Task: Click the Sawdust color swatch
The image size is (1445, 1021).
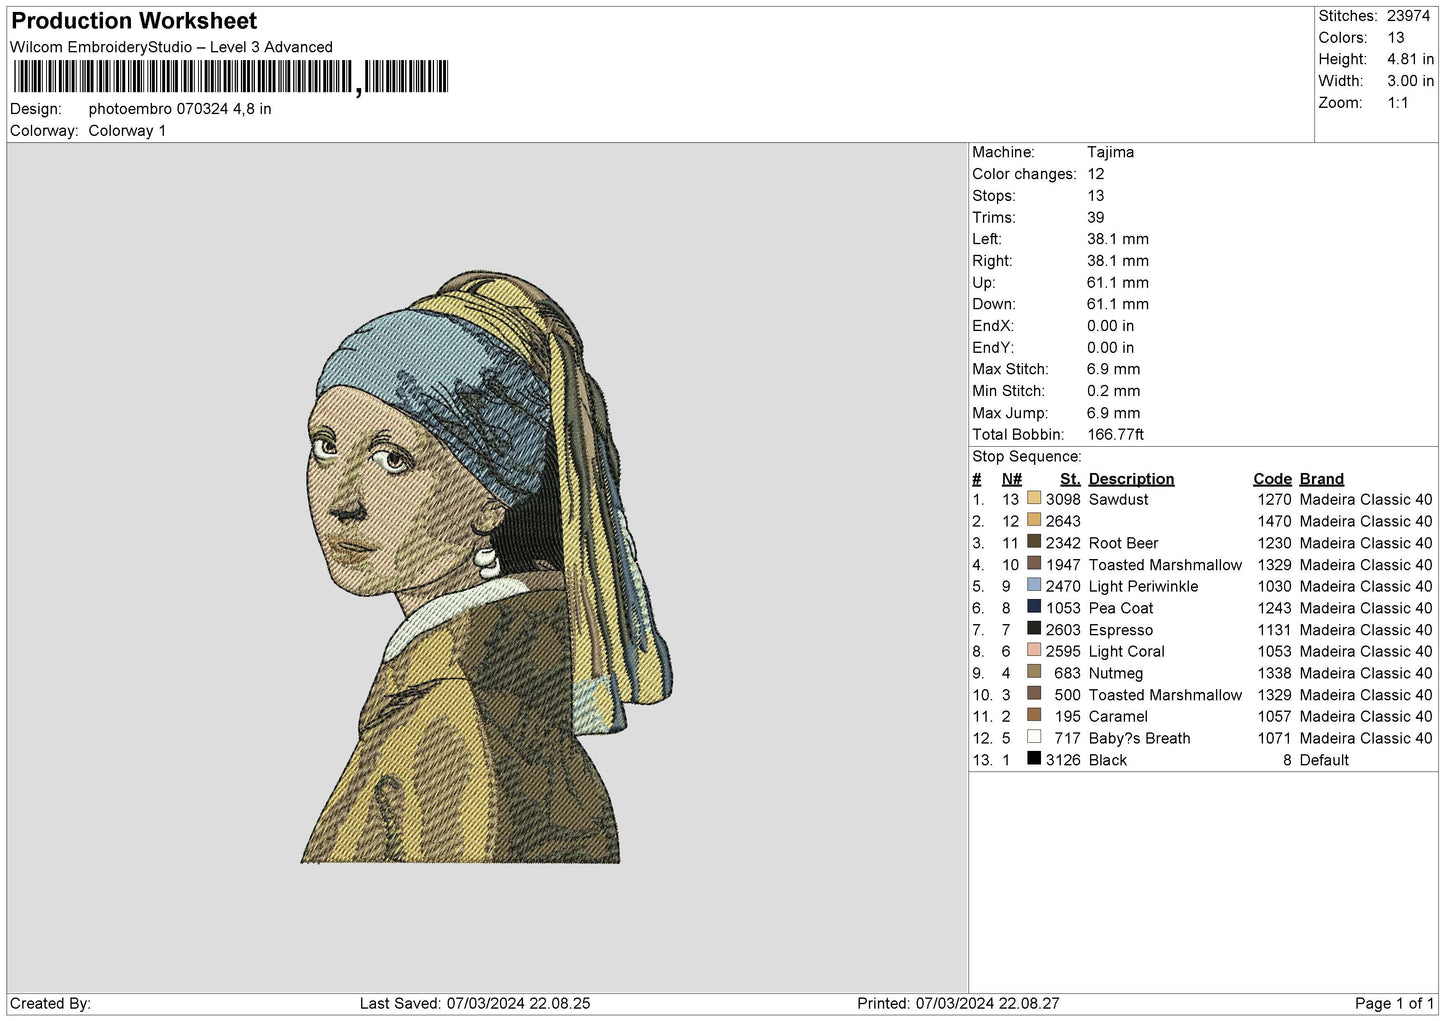Action: point(1034,498)
